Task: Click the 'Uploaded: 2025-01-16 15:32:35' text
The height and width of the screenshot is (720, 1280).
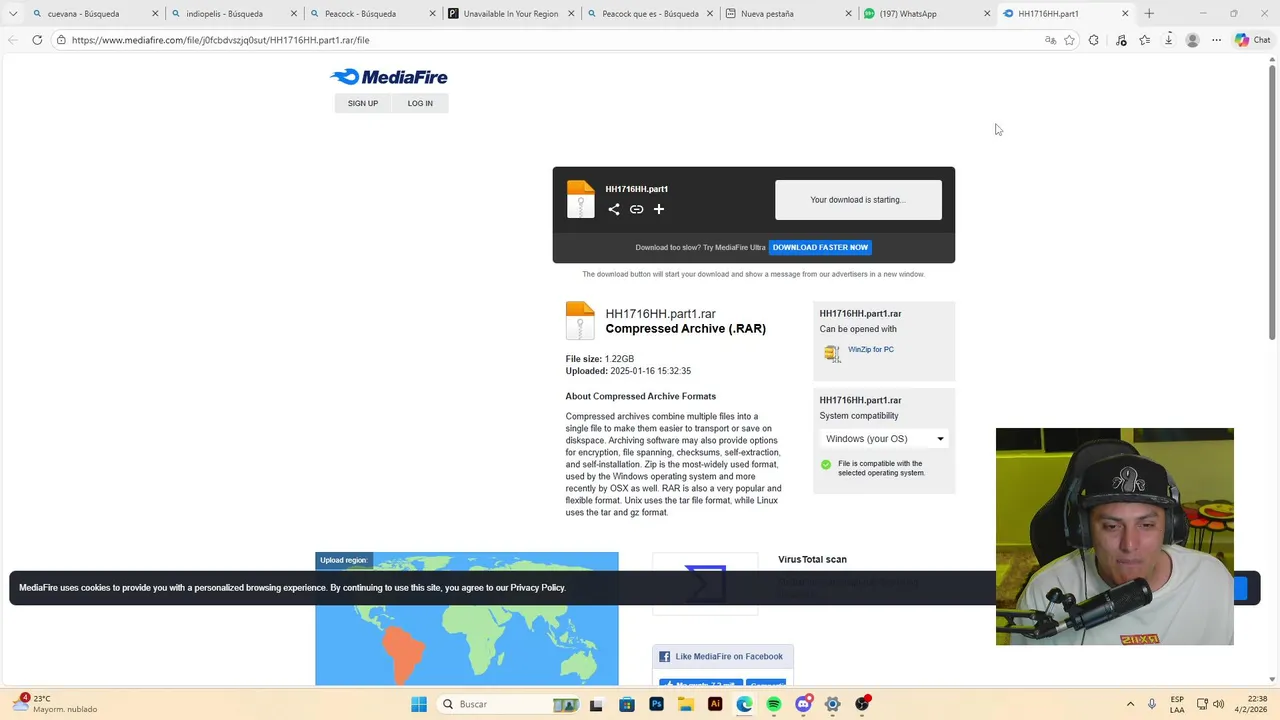Action: 628,371
